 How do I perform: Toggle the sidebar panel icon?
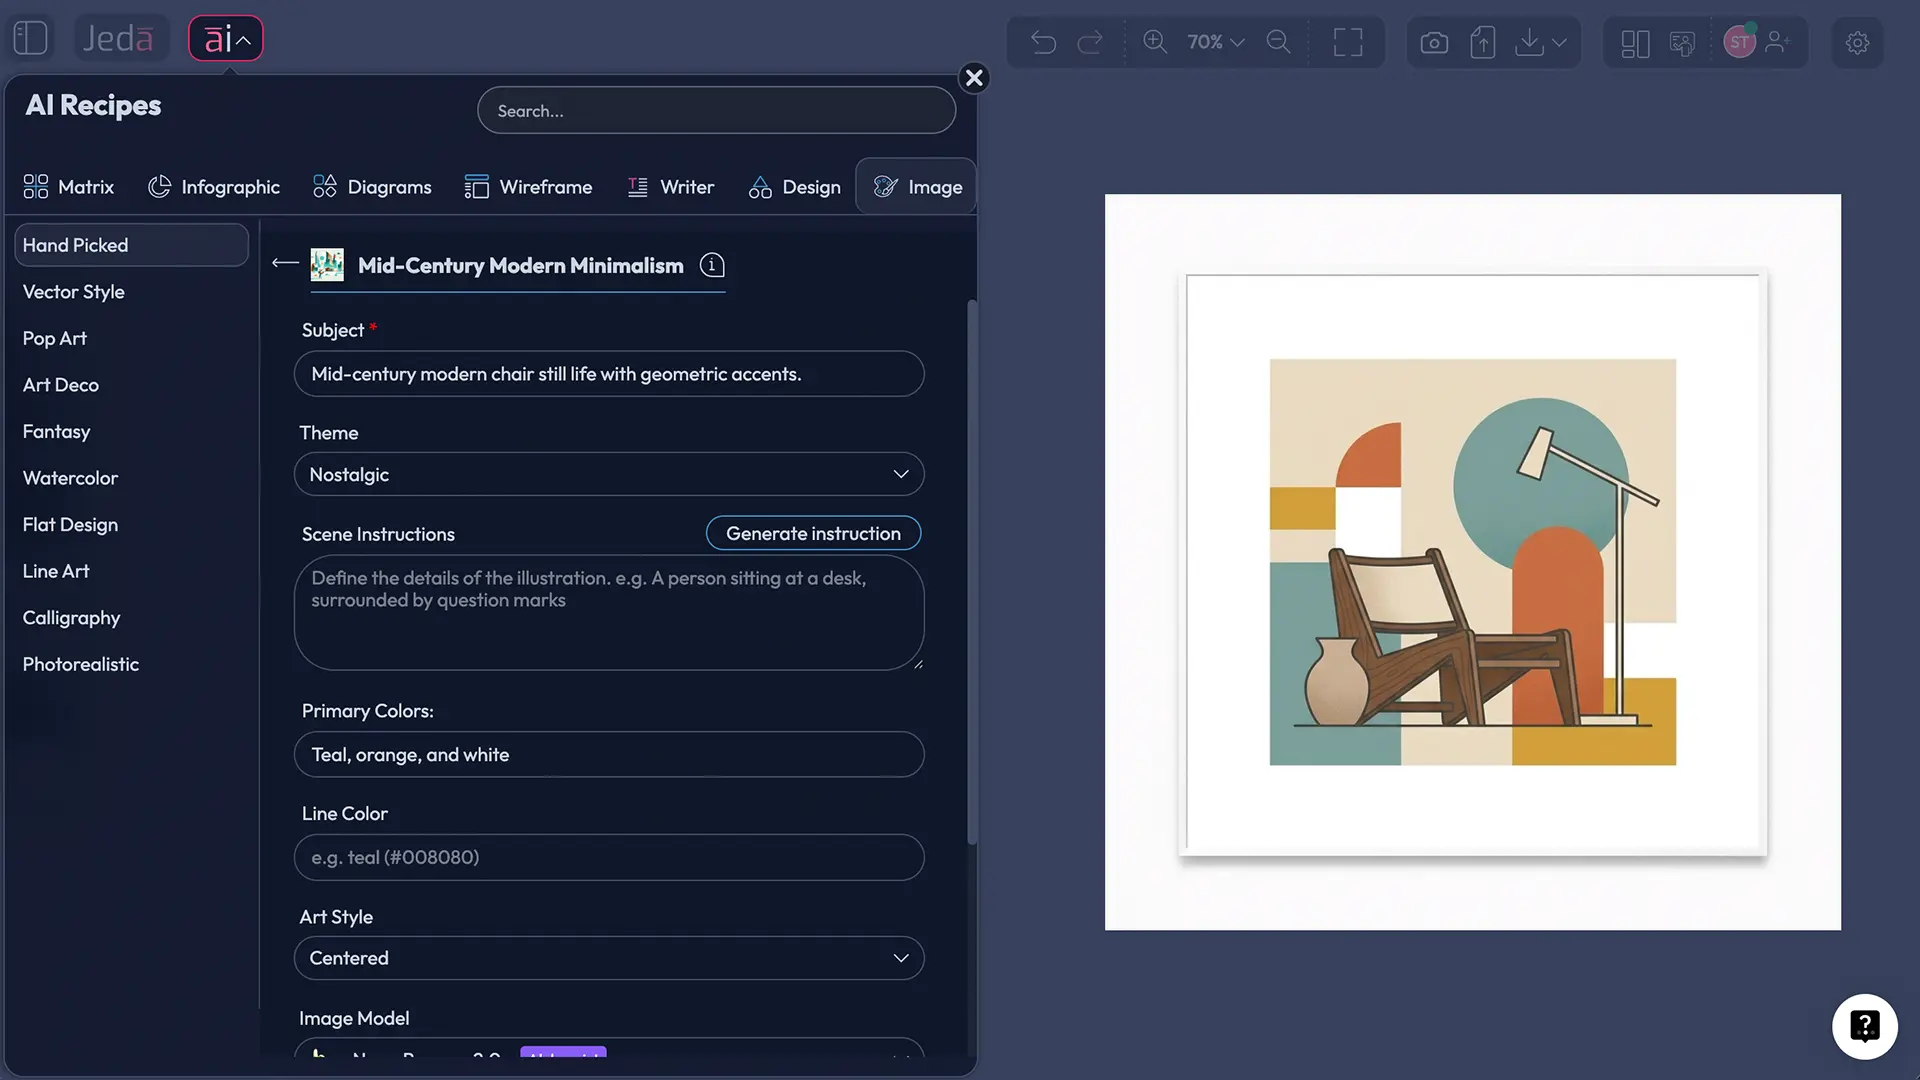31,38
